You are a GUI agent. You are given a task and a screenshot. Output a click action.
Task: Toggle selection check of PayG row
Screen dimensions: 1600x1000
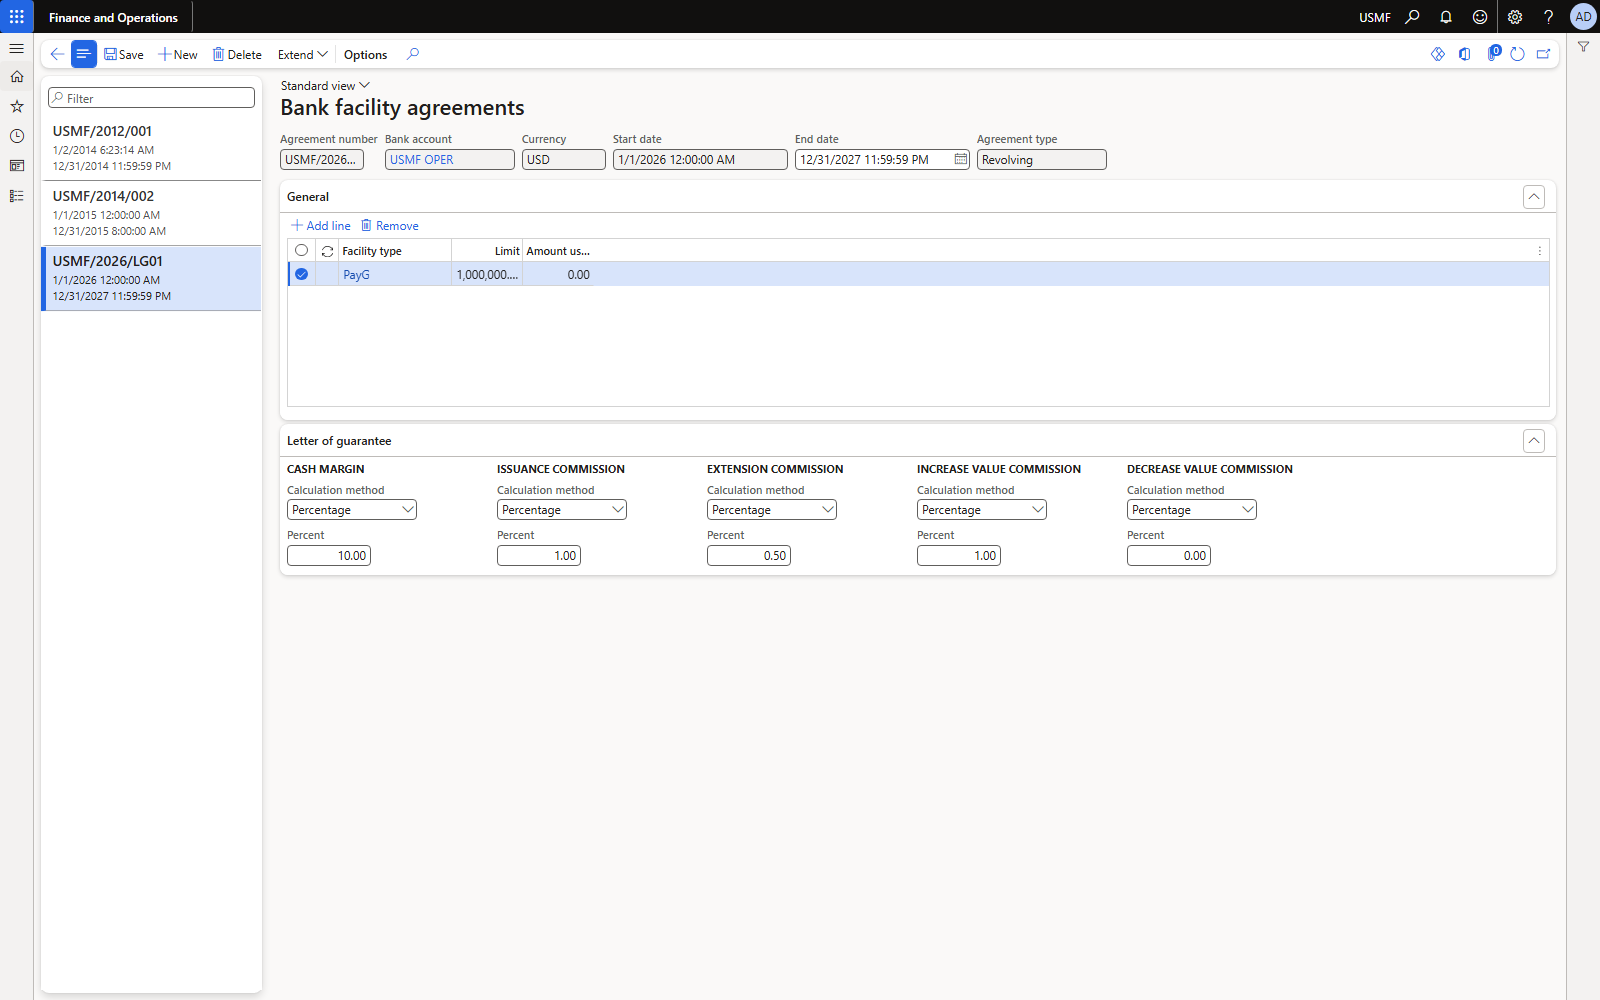pyautogui.click(x=301, y=274)
